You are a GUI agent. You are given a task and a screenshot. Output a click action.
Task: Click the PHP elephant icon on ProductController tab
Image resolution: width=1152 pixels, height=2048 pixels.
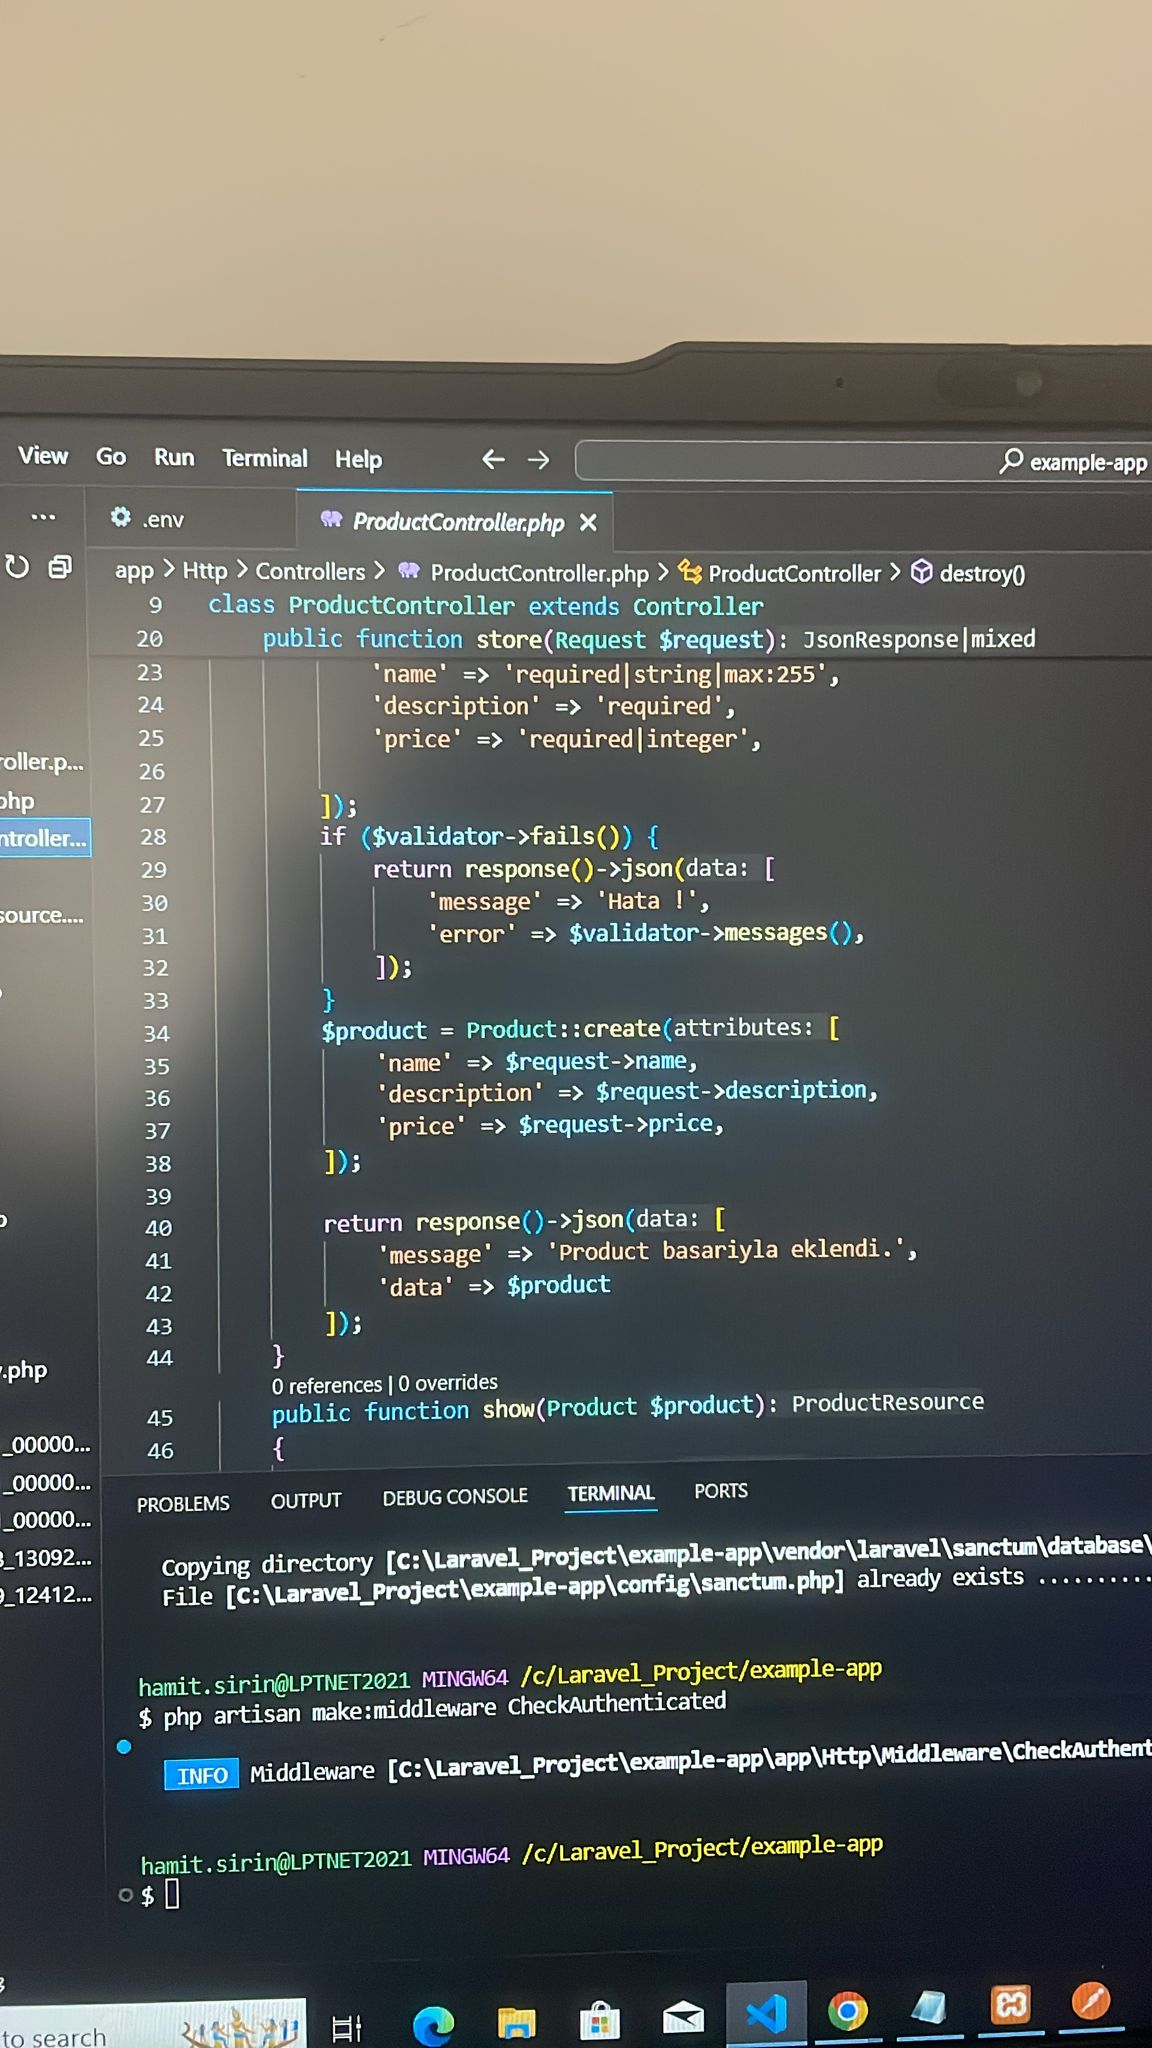pyautogui.click(x=331, y=519)
